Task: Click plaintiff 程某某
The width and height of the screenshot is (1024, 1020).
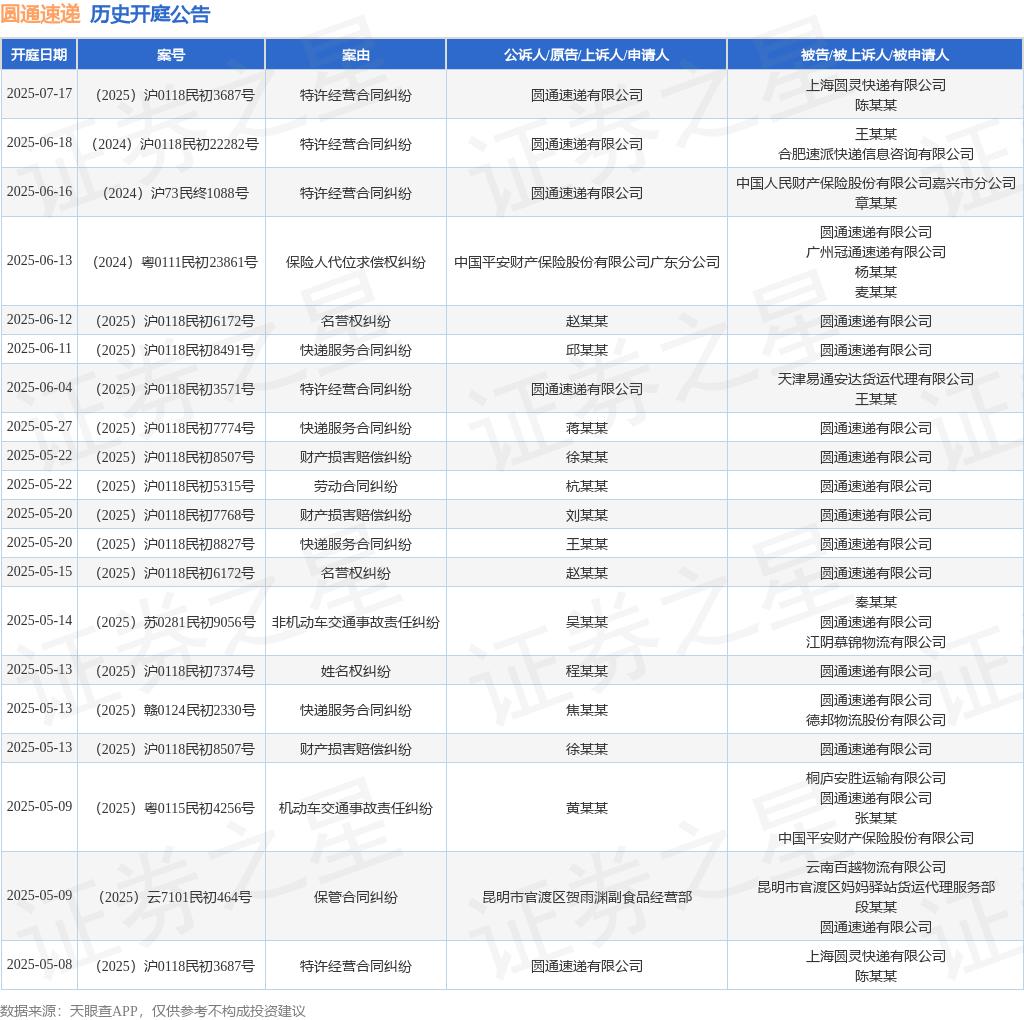Action: pyautogui.click(x=586, y=671)
